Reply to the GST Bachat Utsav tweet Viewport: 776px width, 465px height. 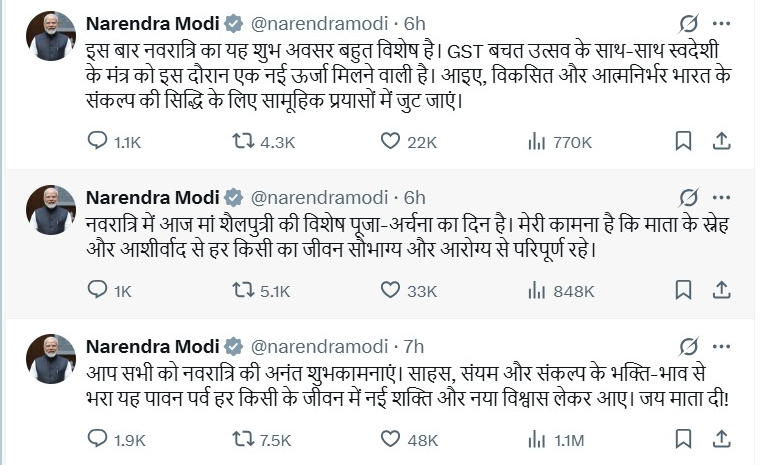[x=98, y=142]
